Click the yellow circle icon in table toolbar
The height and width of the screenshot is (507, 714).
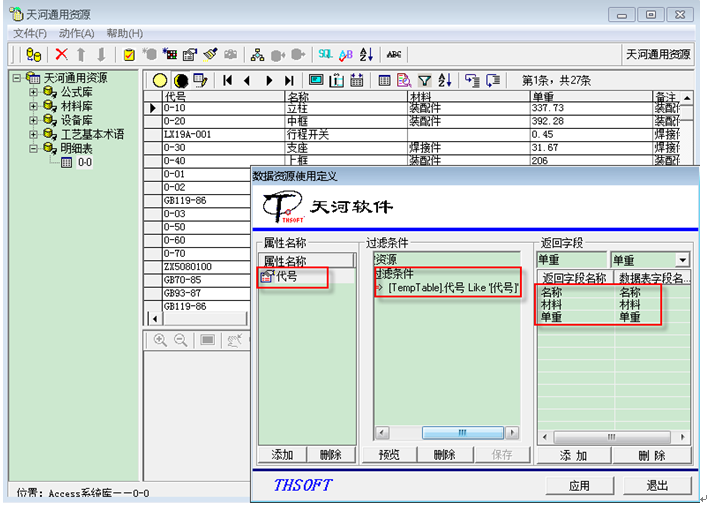[160, 81]
